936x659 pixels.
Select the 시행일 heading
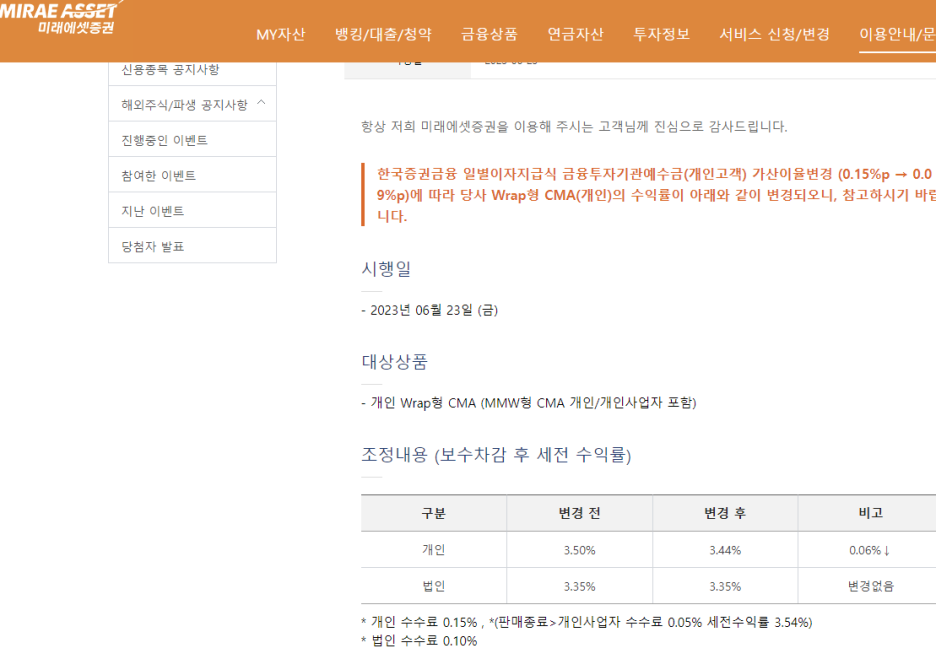(386, 269)
